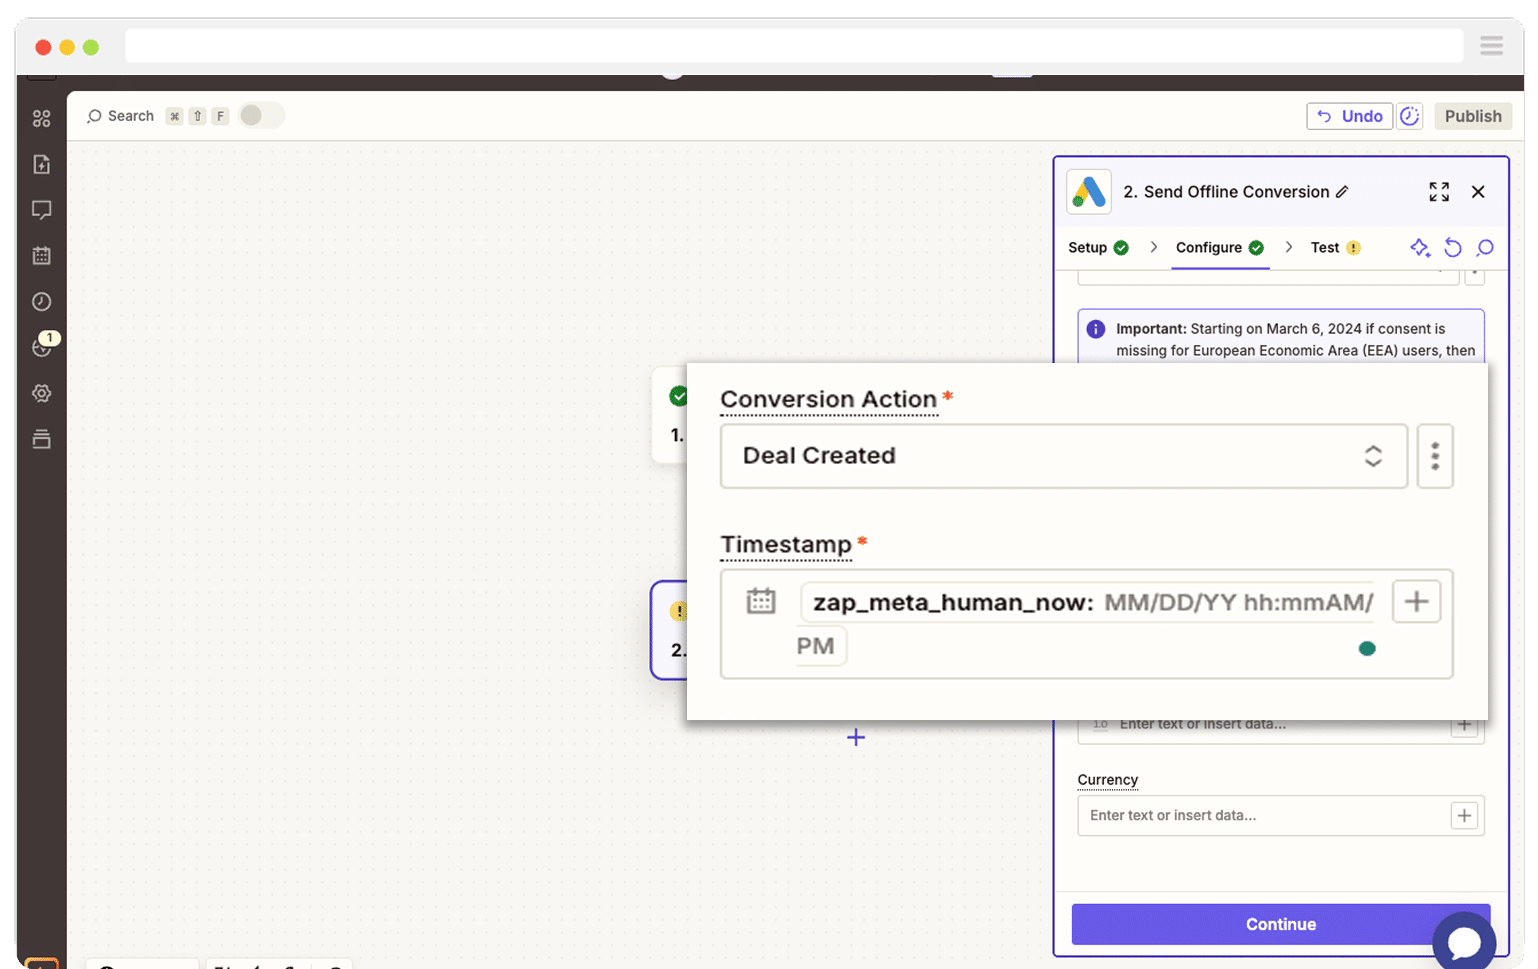
Task: Click plus button in Currency field
Action: click(x=1464, y=816)
